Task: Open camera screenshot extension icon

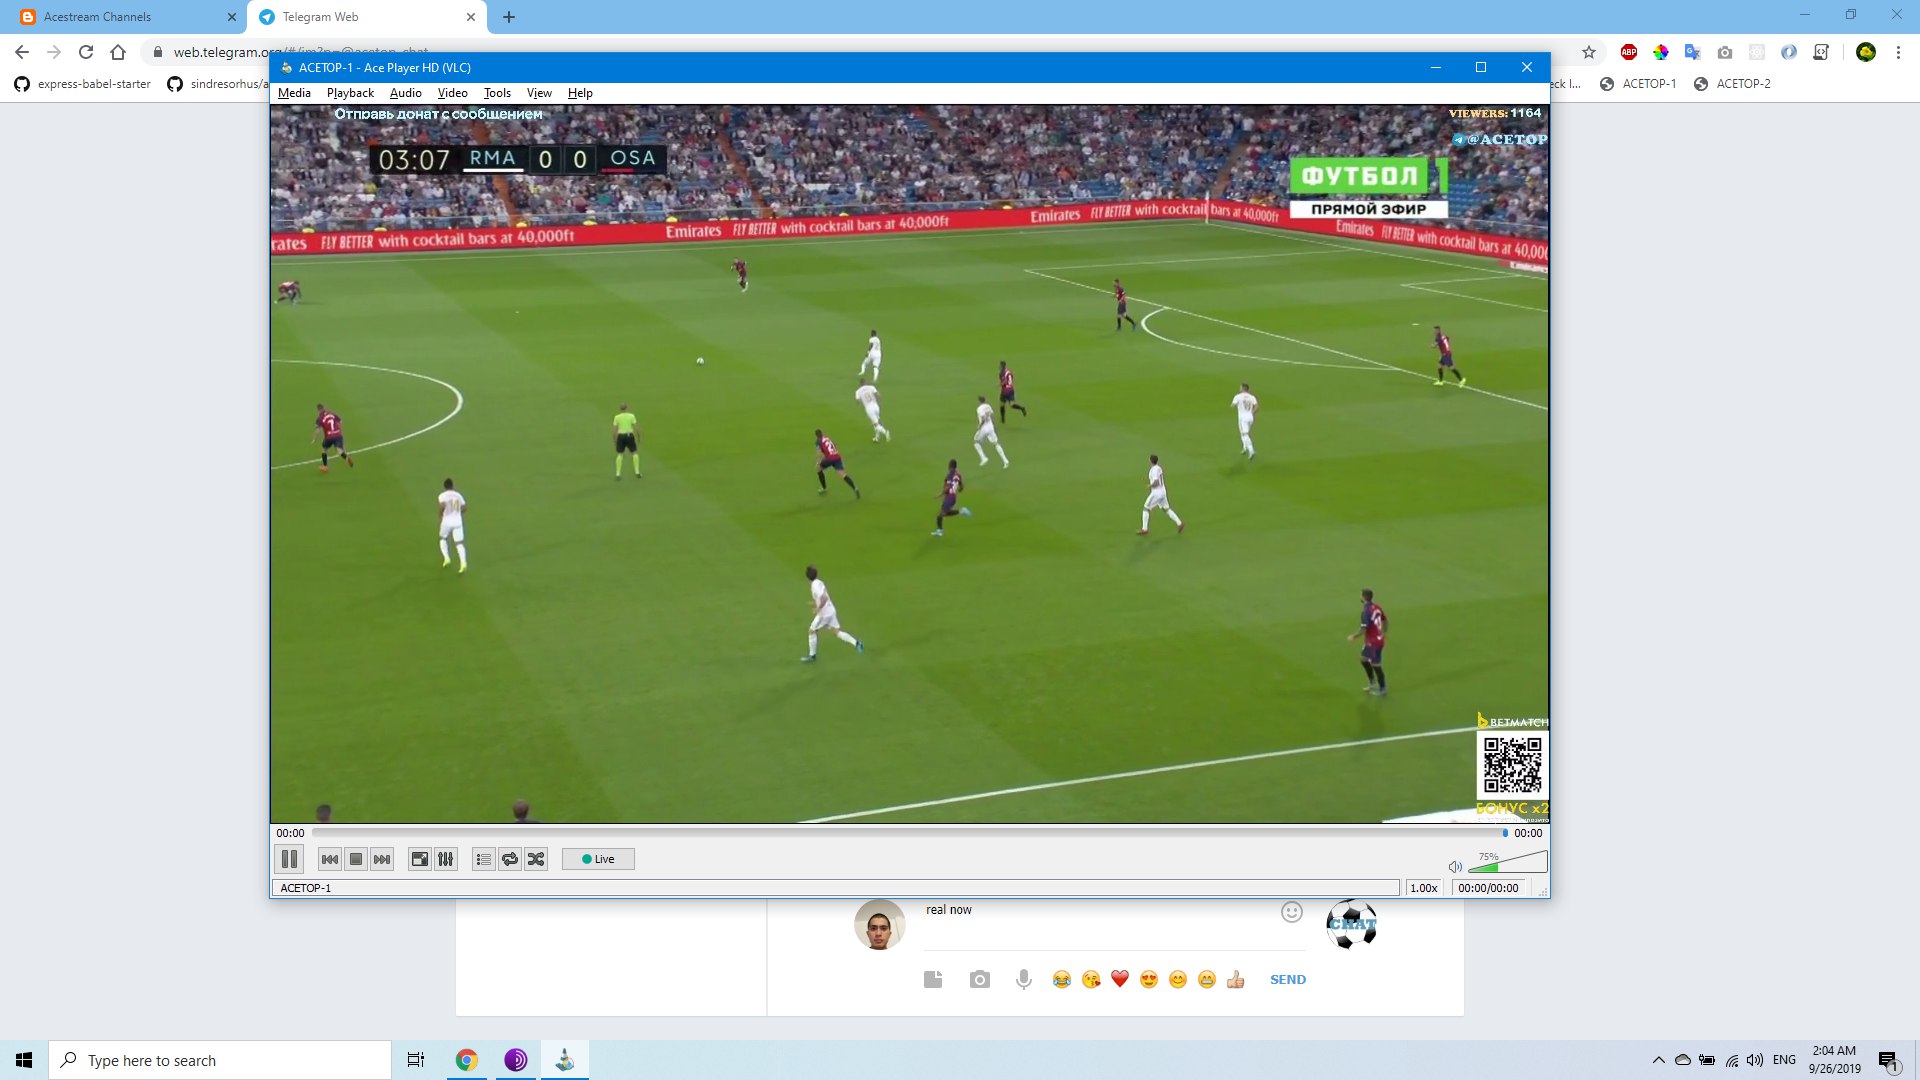Action: tap(1725, 52)
